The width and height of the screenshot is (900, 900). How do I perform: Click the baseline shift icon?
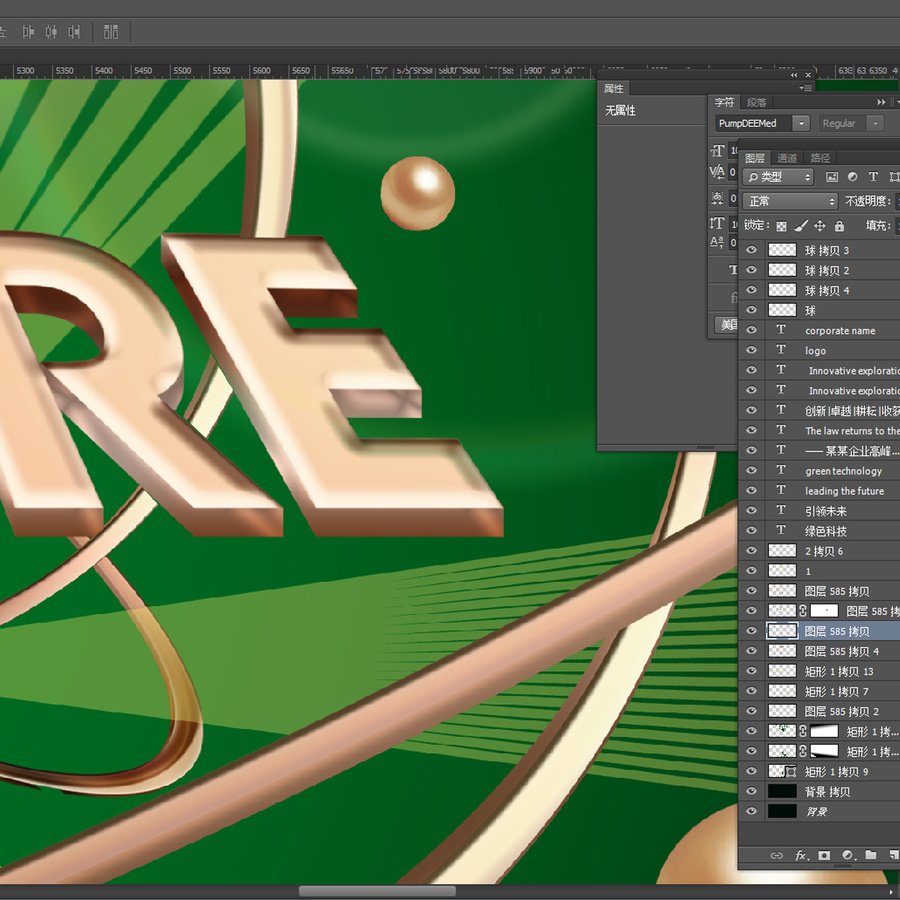pos(717,242)
